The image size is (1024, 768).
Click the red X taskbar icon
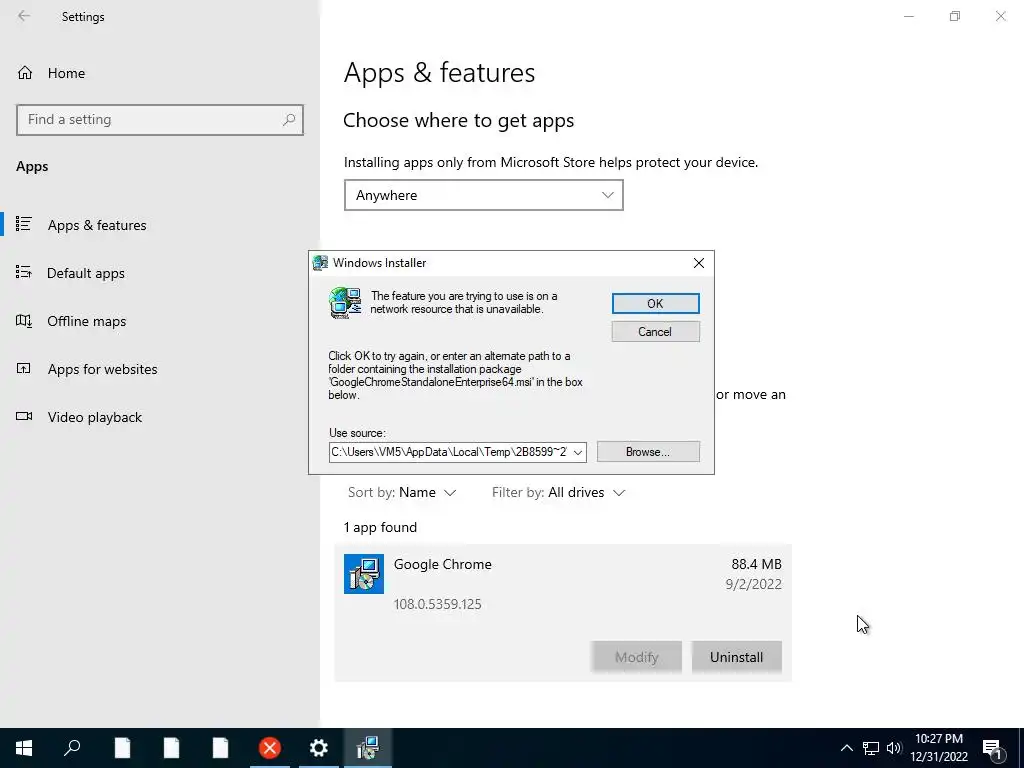pos(269,748)
